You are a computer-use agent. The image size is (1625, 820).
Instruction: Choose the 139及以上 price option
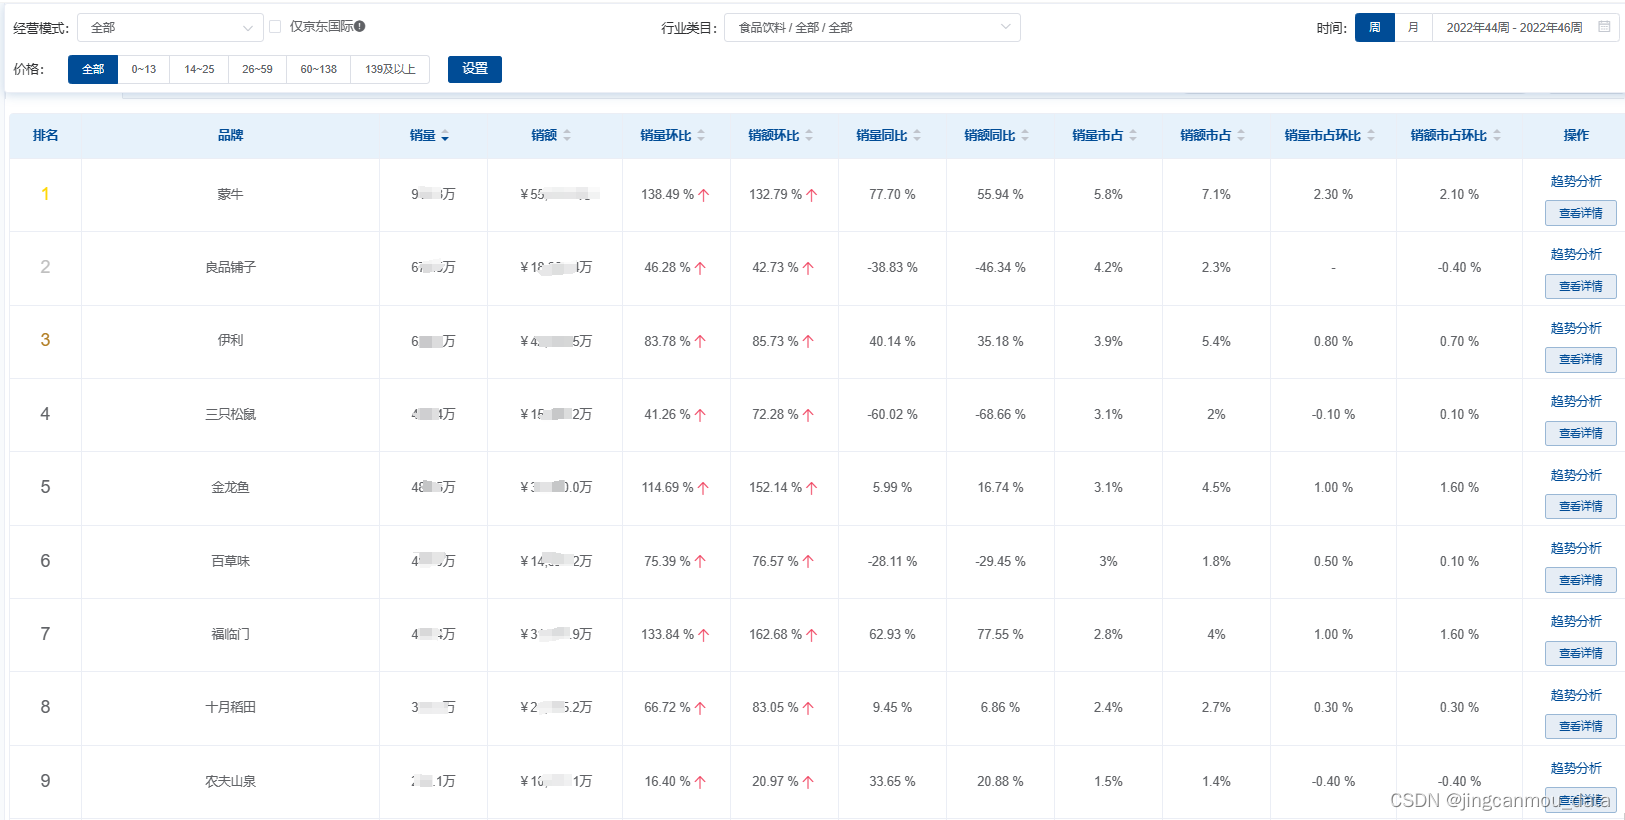tap(390, 69)
